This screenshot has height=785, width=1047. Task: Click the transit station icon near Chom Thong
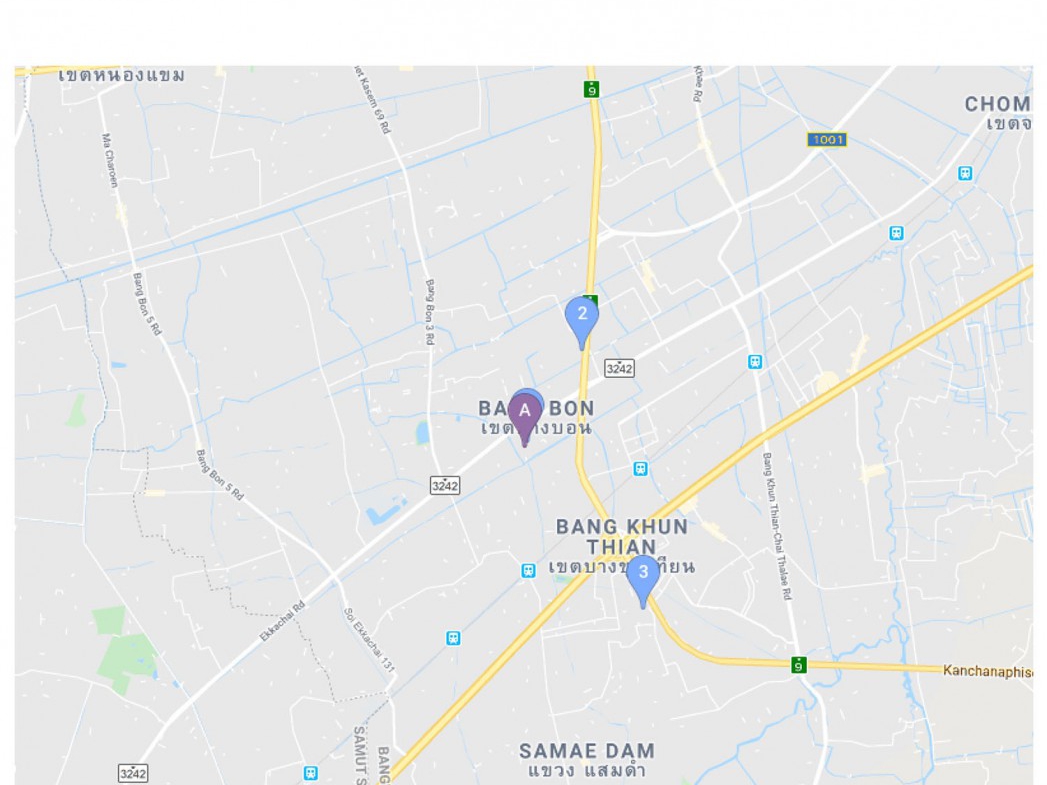(965, 174)
